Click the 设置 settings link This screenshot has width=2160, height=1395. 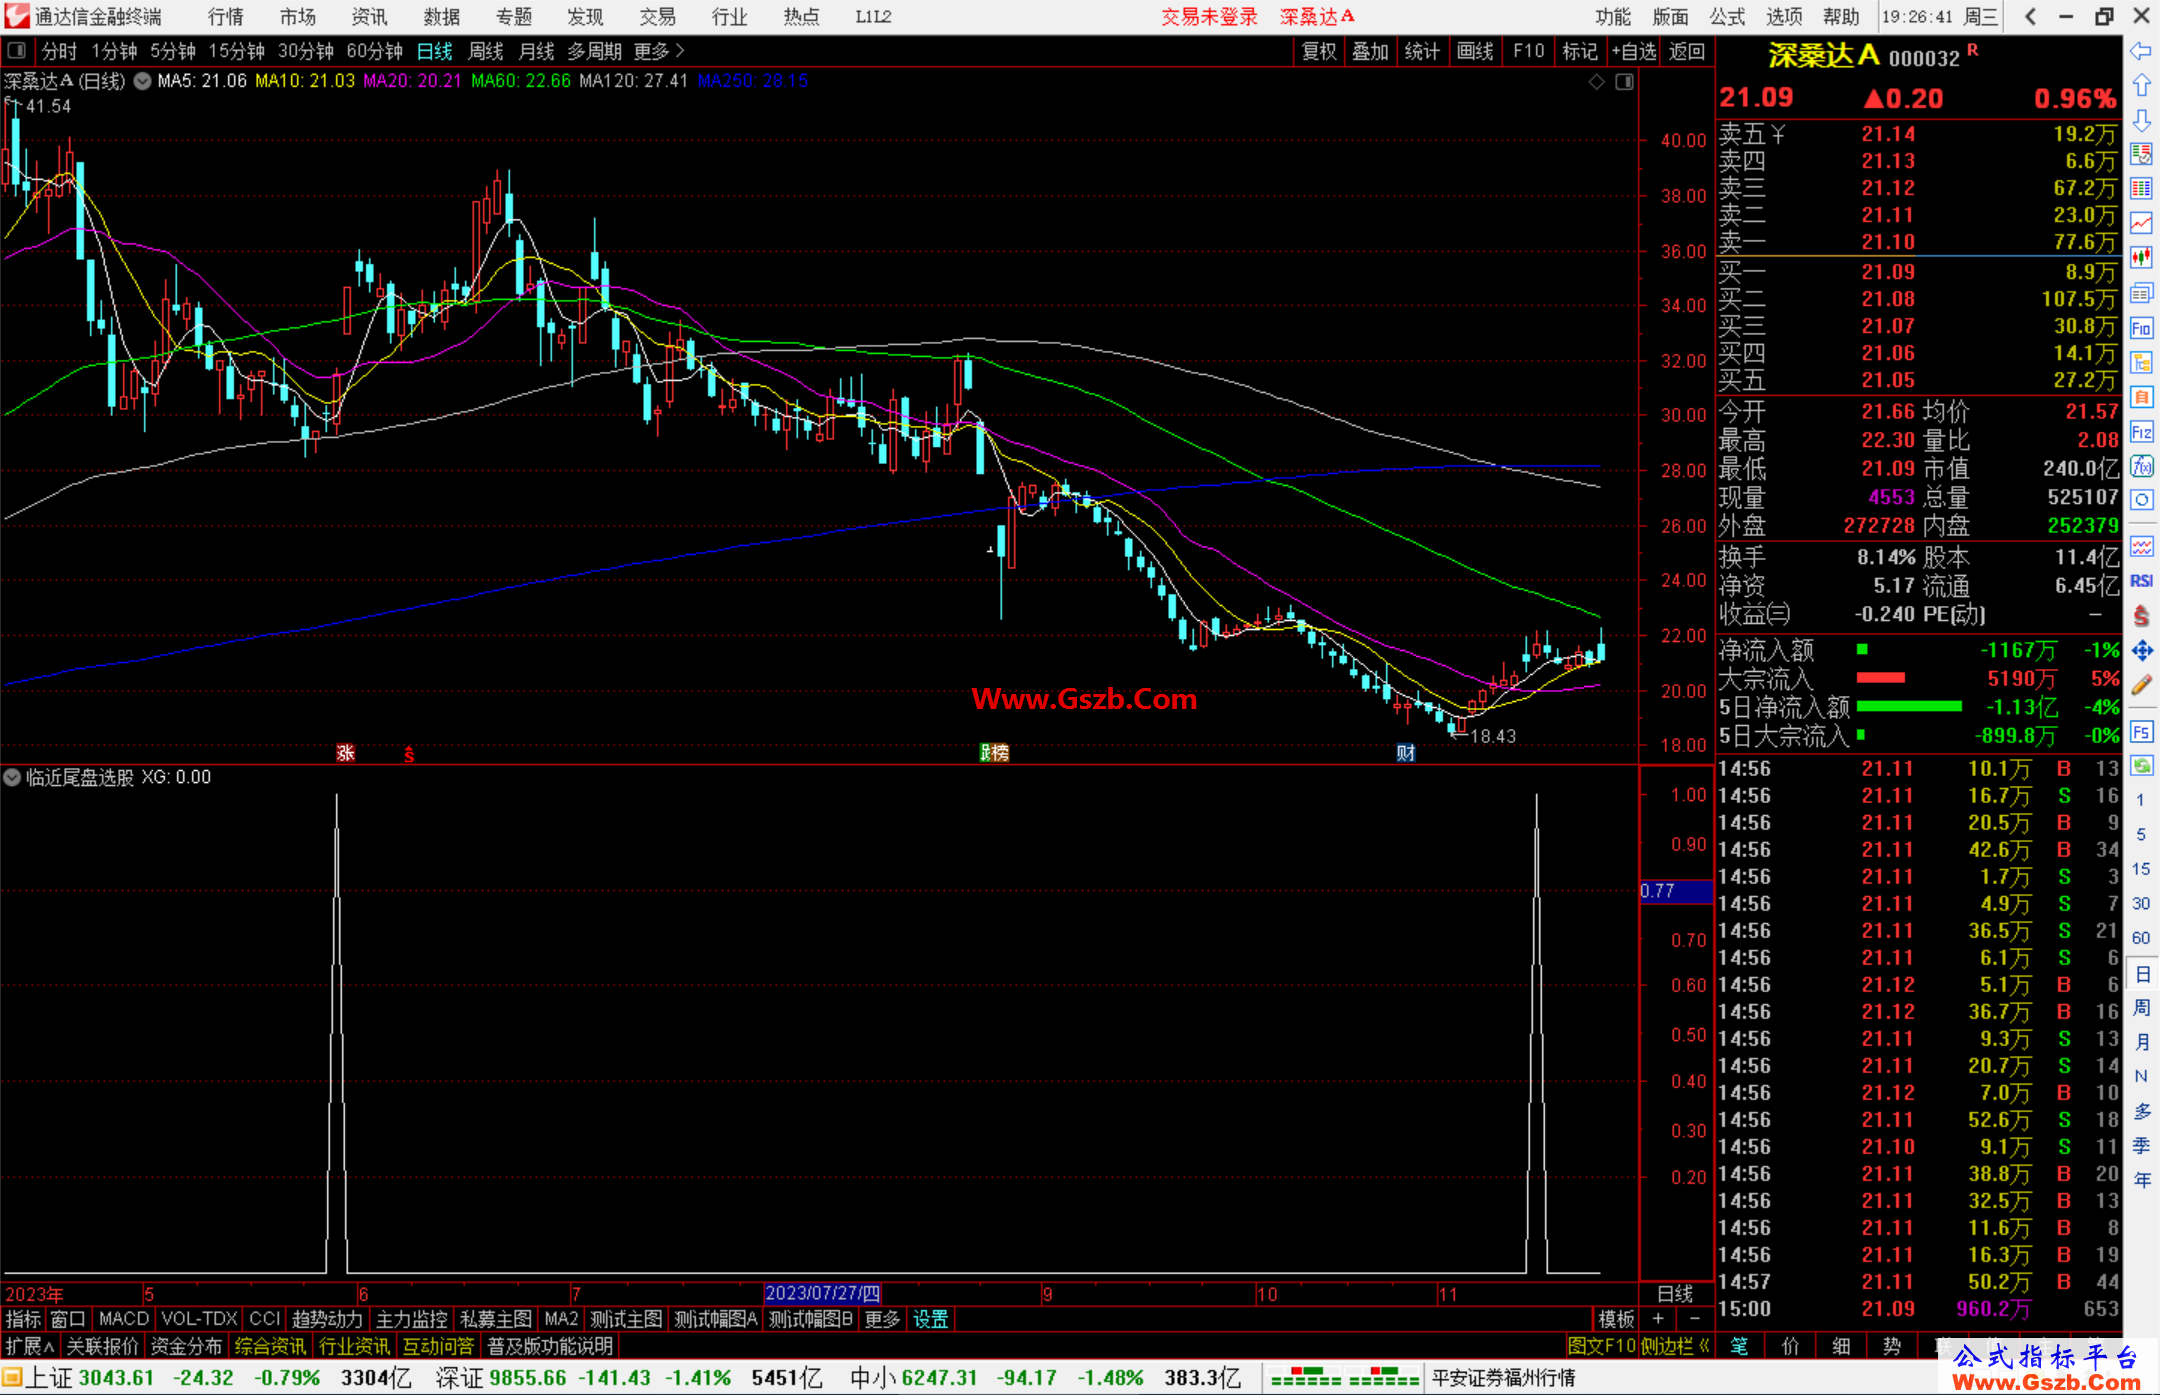[x=930, y=1319]
